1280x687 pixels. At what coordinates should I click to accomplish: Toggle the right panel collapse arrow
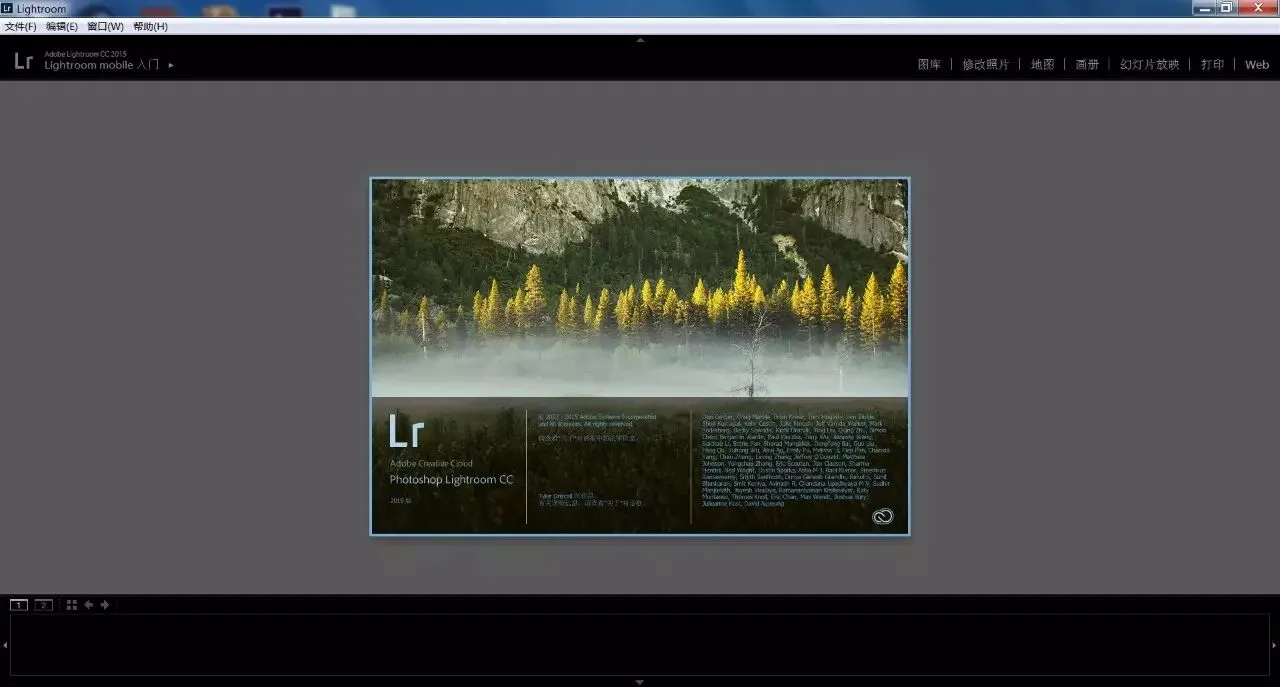(1275, 645)
